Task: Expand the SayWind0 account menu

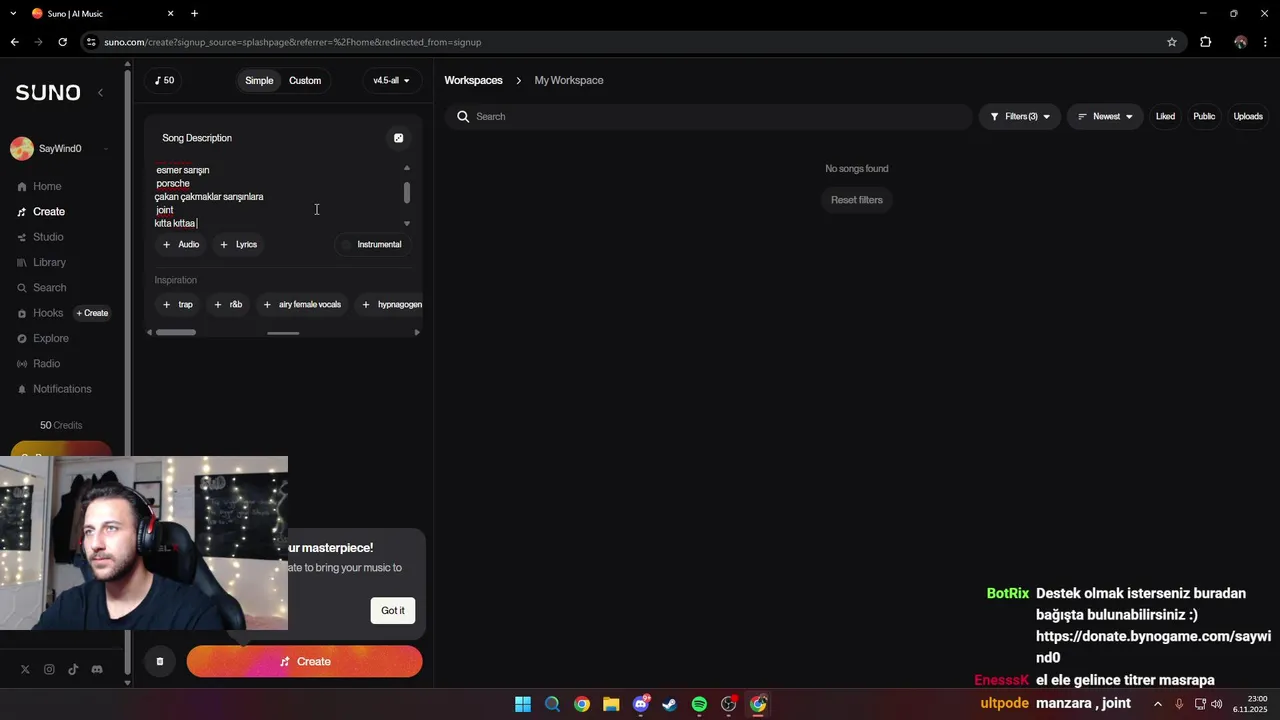Action: [105, 149]
